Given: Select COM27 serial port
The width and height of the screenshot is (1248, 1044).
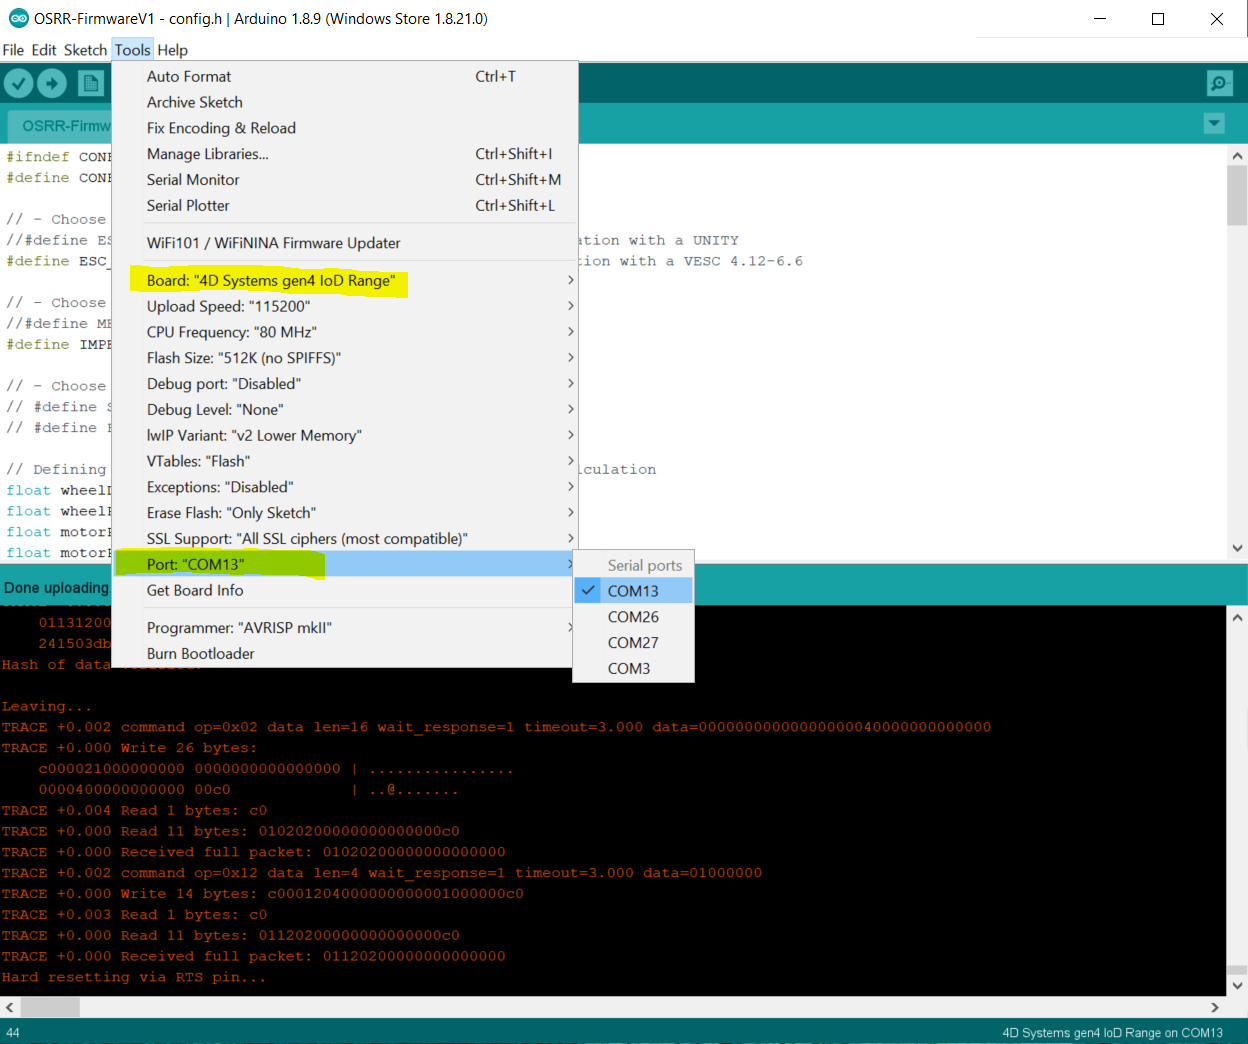Looking at the screenshot, I should coord(633,643).
